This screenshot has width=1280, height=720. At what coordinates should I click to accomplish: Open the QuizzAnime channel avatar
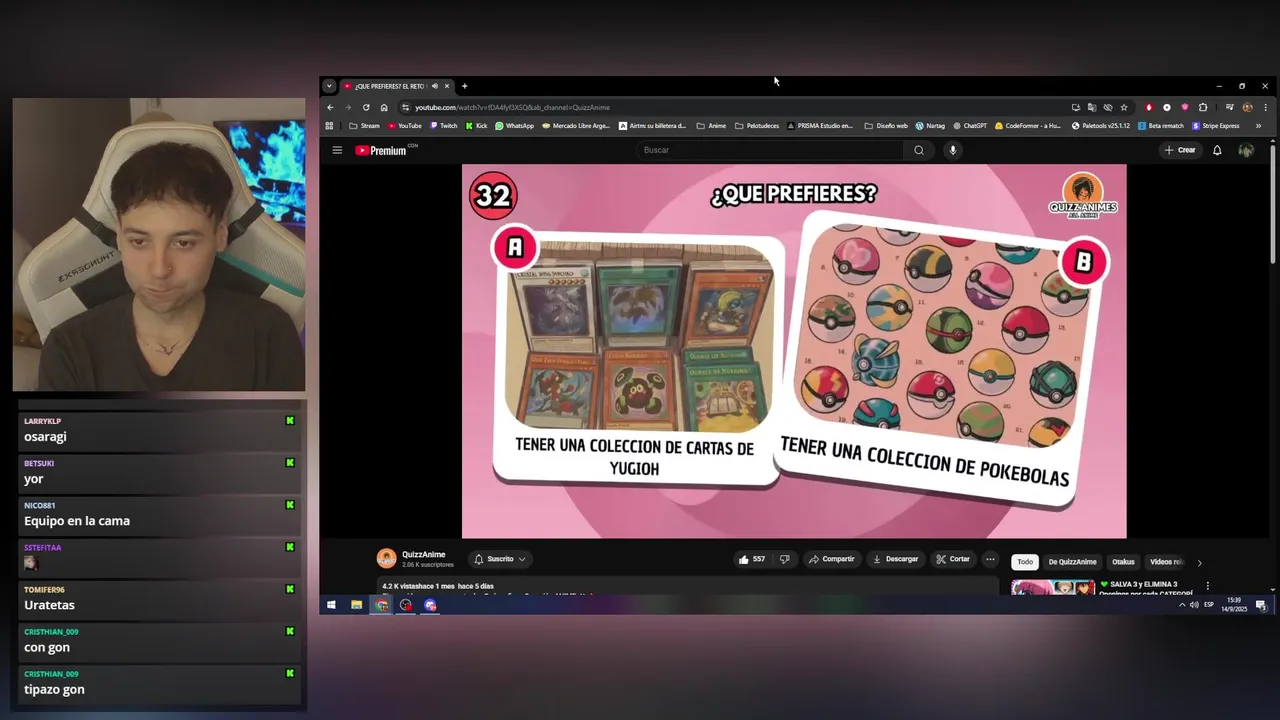click(x=386, y=559)
